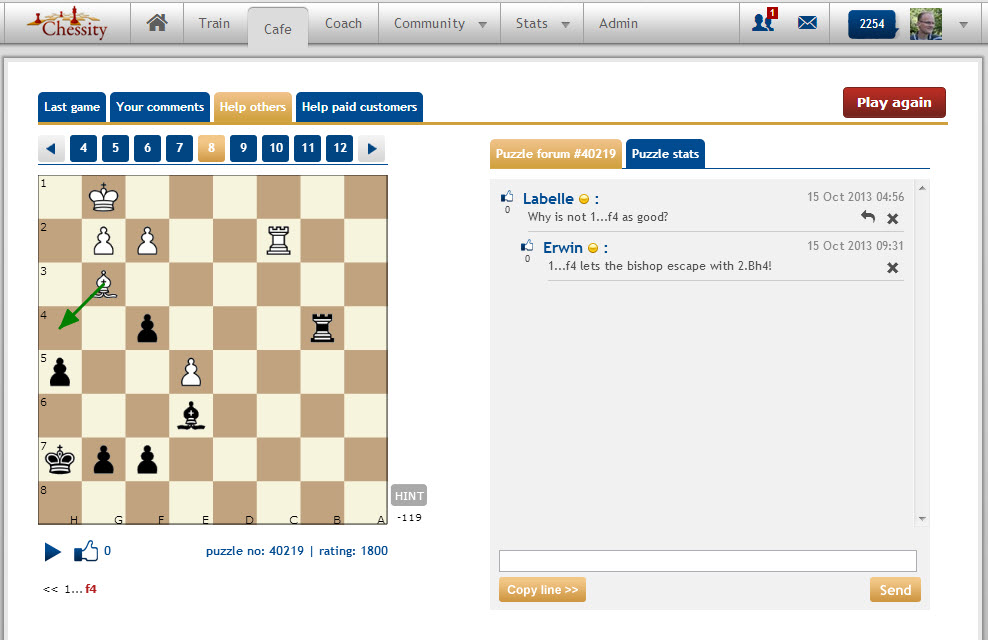Click the white pawn on f2

pyautogui.click(x=147, y=241)
